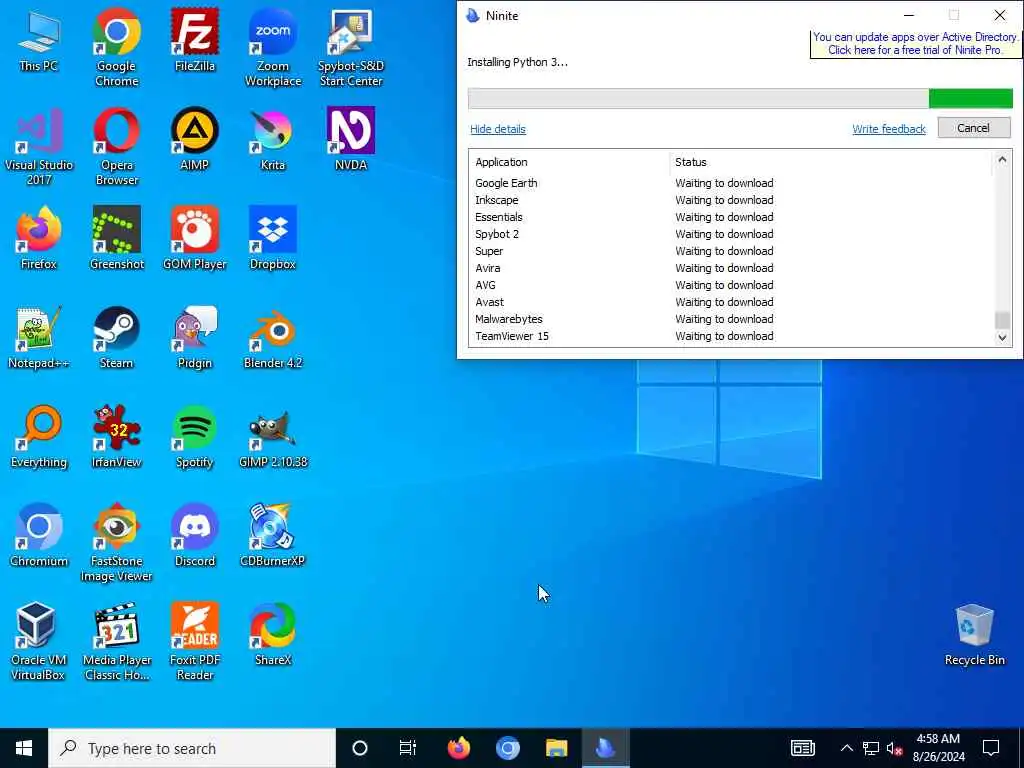The image size is (1024, 768).
Task: Open the Windows Start menu
Action: click(x=24, y=748)
